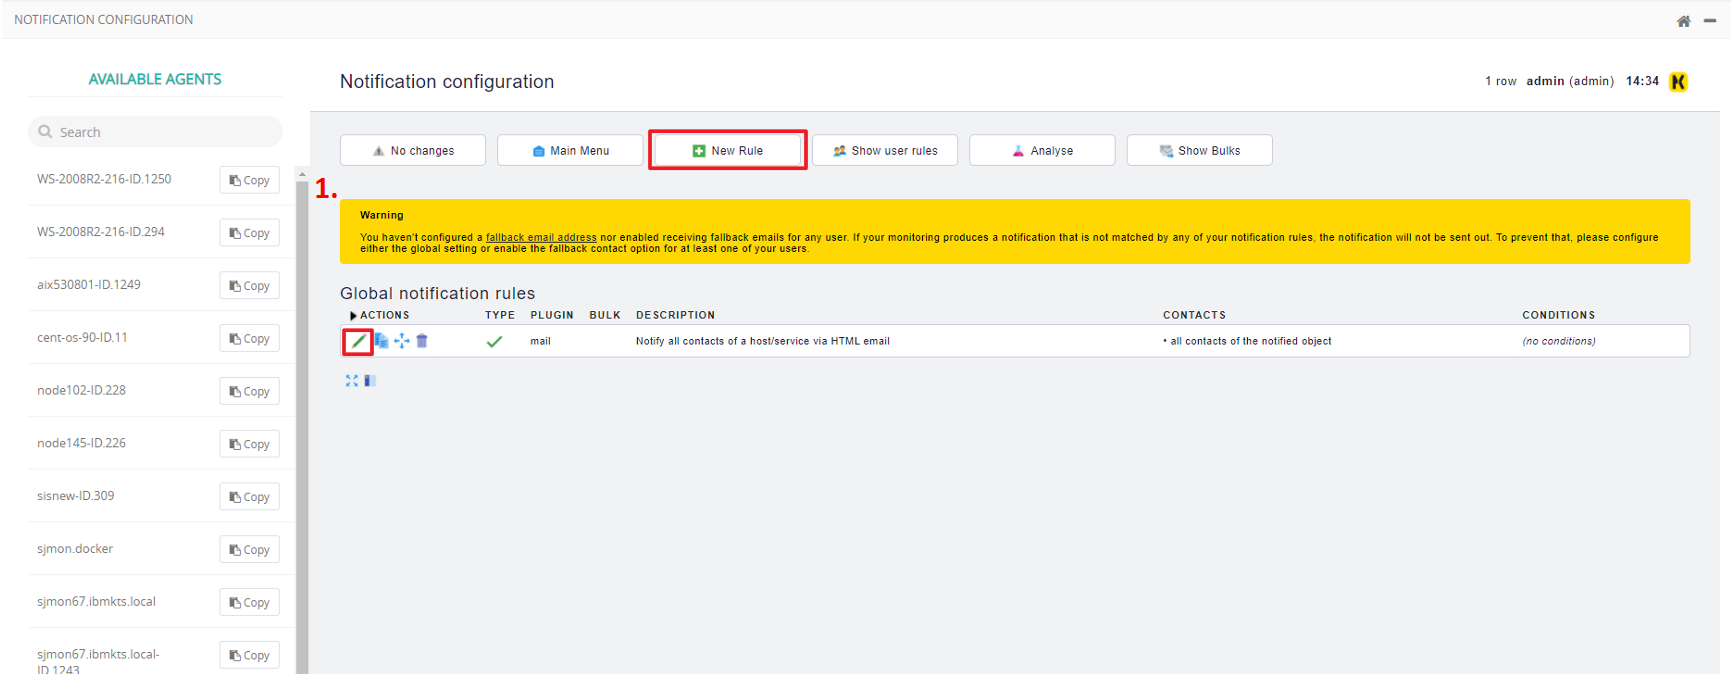Viewport: 1731px width, 674px height.
Task: Toggle the sidebar panel icon below the rule
Action: [369, 381]
